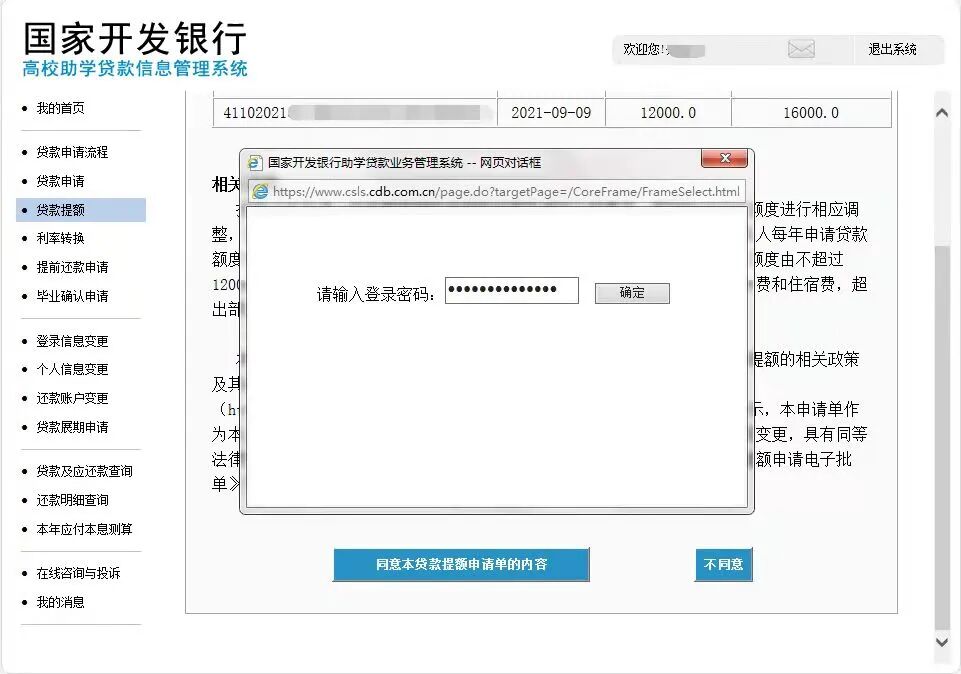Click the 不同意 button
The height and width of the screenshot is (674, 961).
pos(724,564)
